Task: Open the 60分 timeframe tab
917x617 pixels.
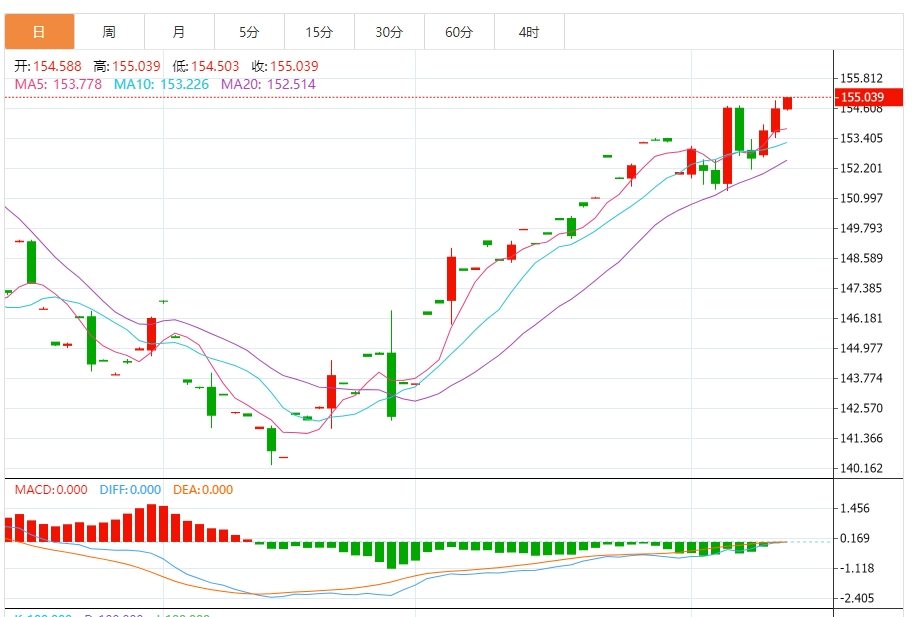Action: [x=459, y=32]
